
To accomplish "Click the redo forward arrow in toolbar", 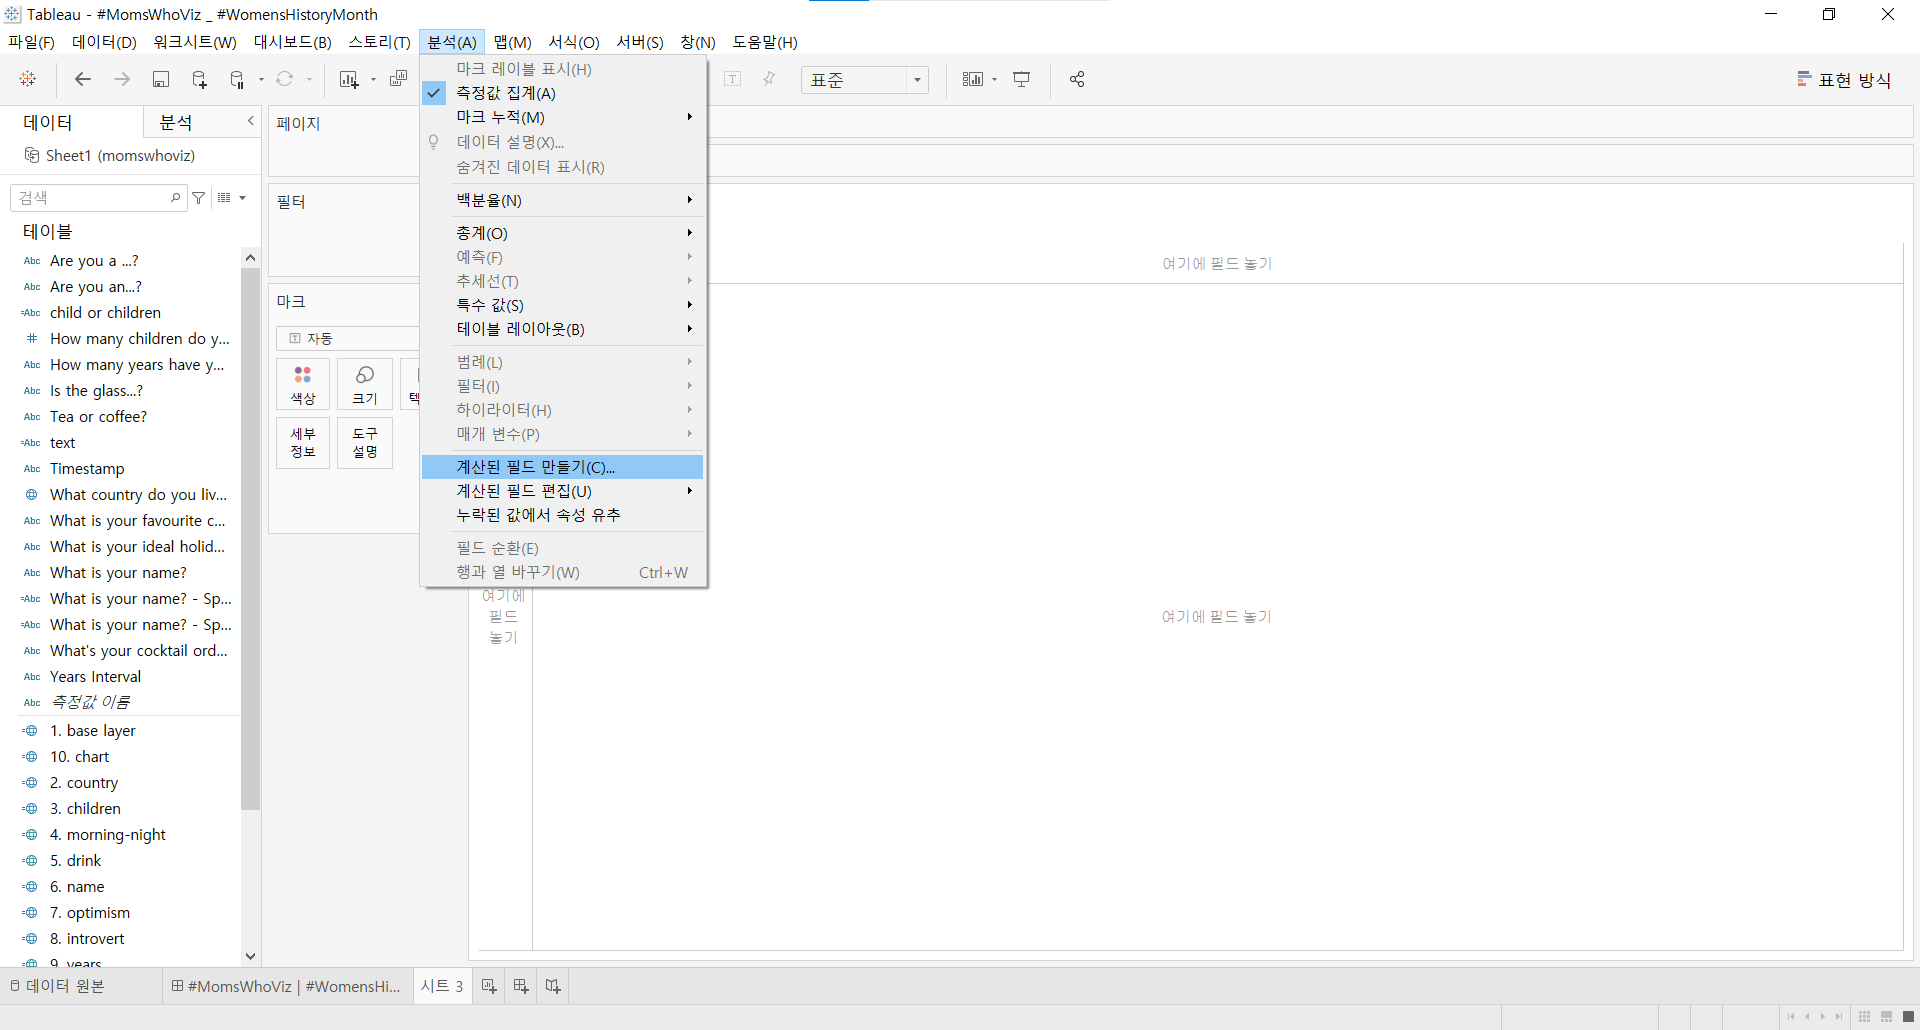I will click(x=122, y=79).
